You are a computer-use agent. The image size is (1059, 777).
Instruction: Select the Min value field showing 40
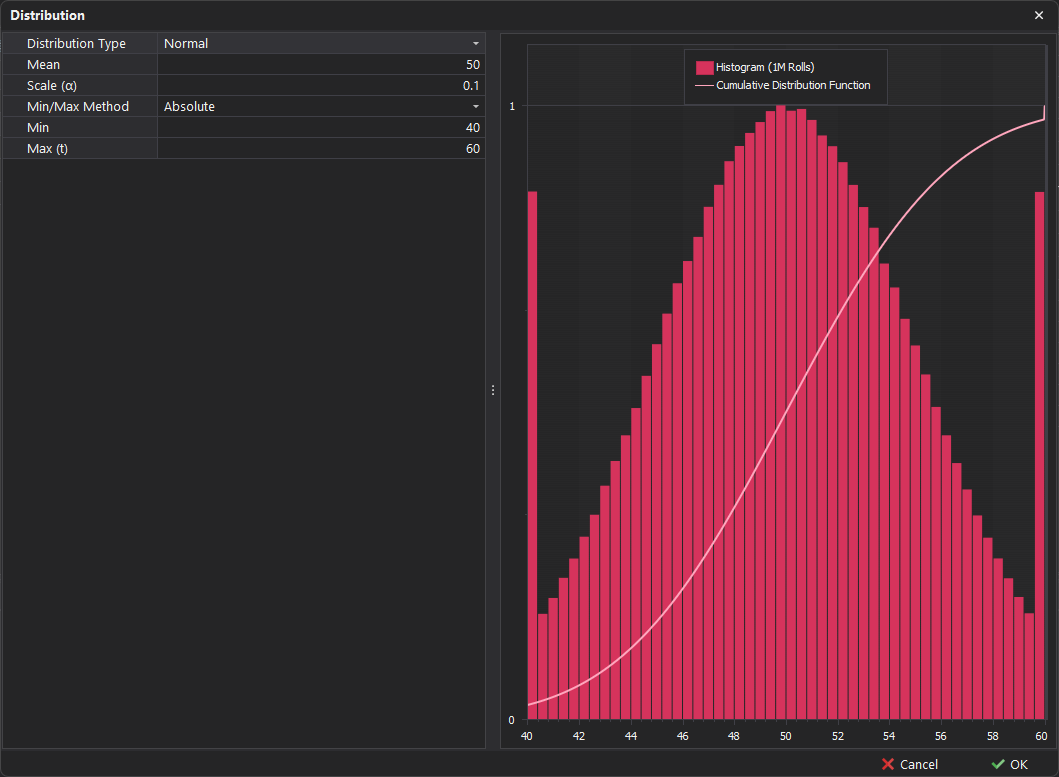(x=320, y=128)
